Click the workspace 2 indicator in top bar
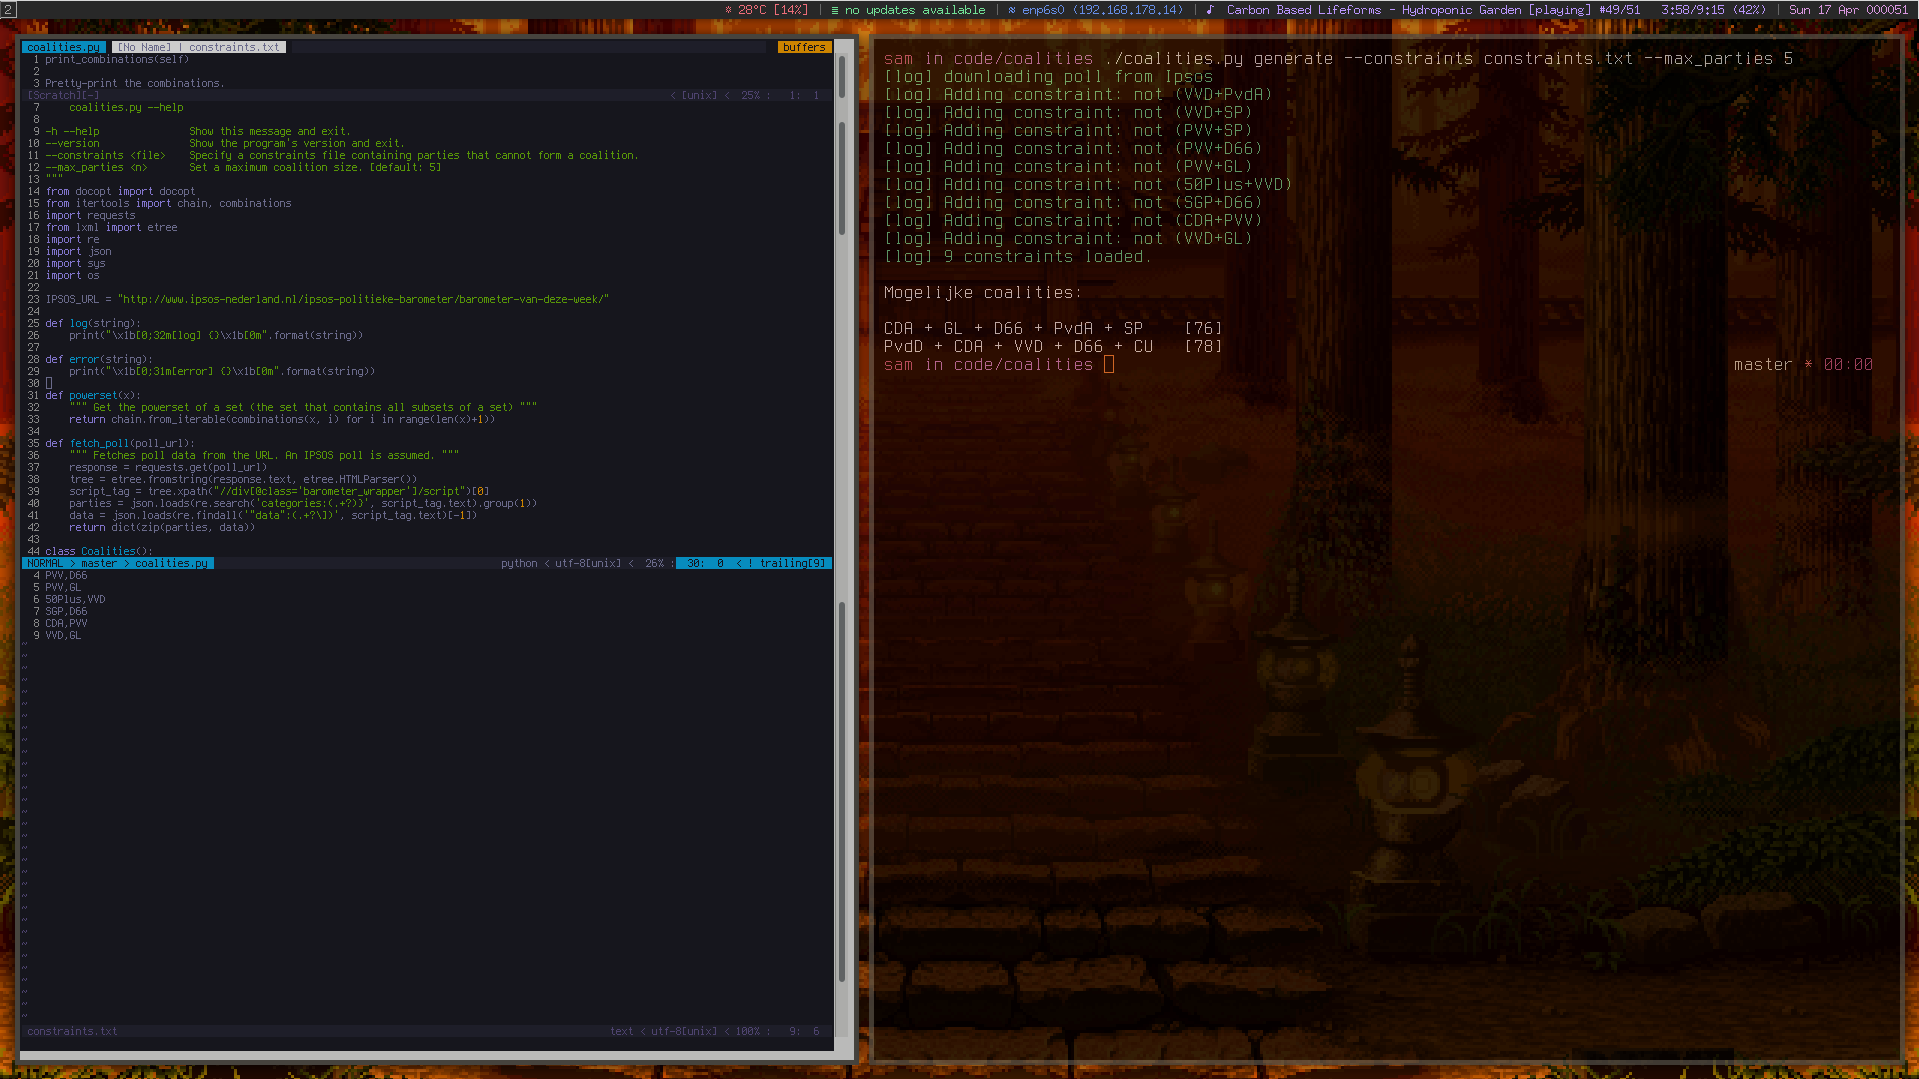The image size is (1919, 1079). tap(8, 9)
